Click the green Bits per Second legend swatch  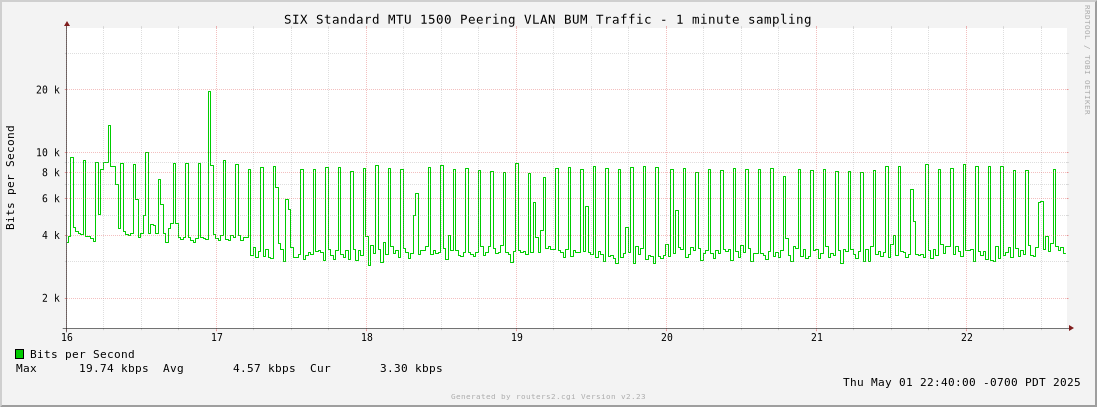(20, 355)
